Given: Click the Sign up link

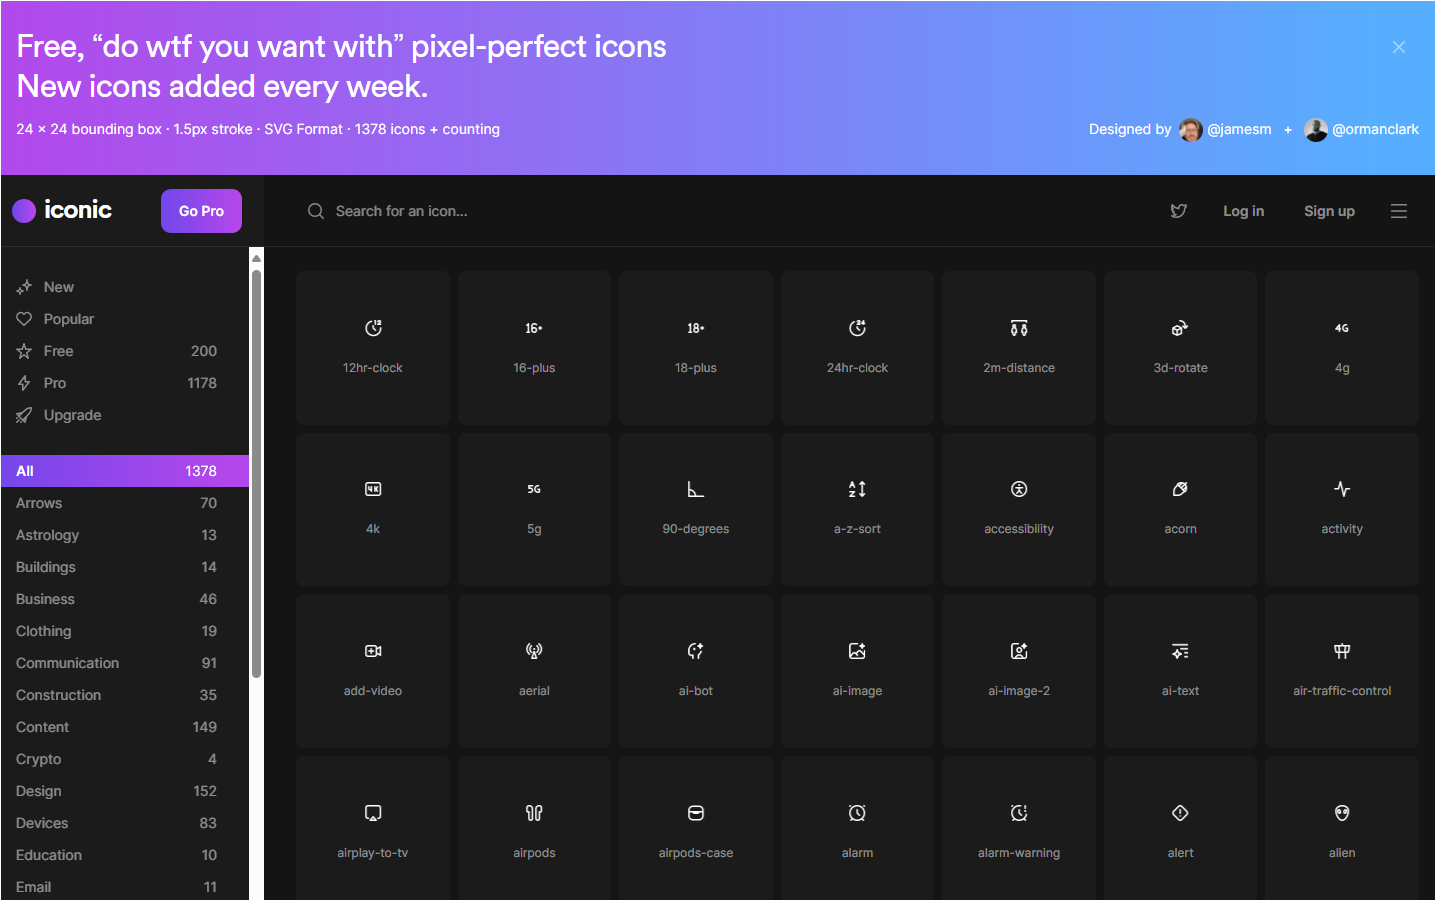Looking at the screenshot, I should coord(1328,211).
